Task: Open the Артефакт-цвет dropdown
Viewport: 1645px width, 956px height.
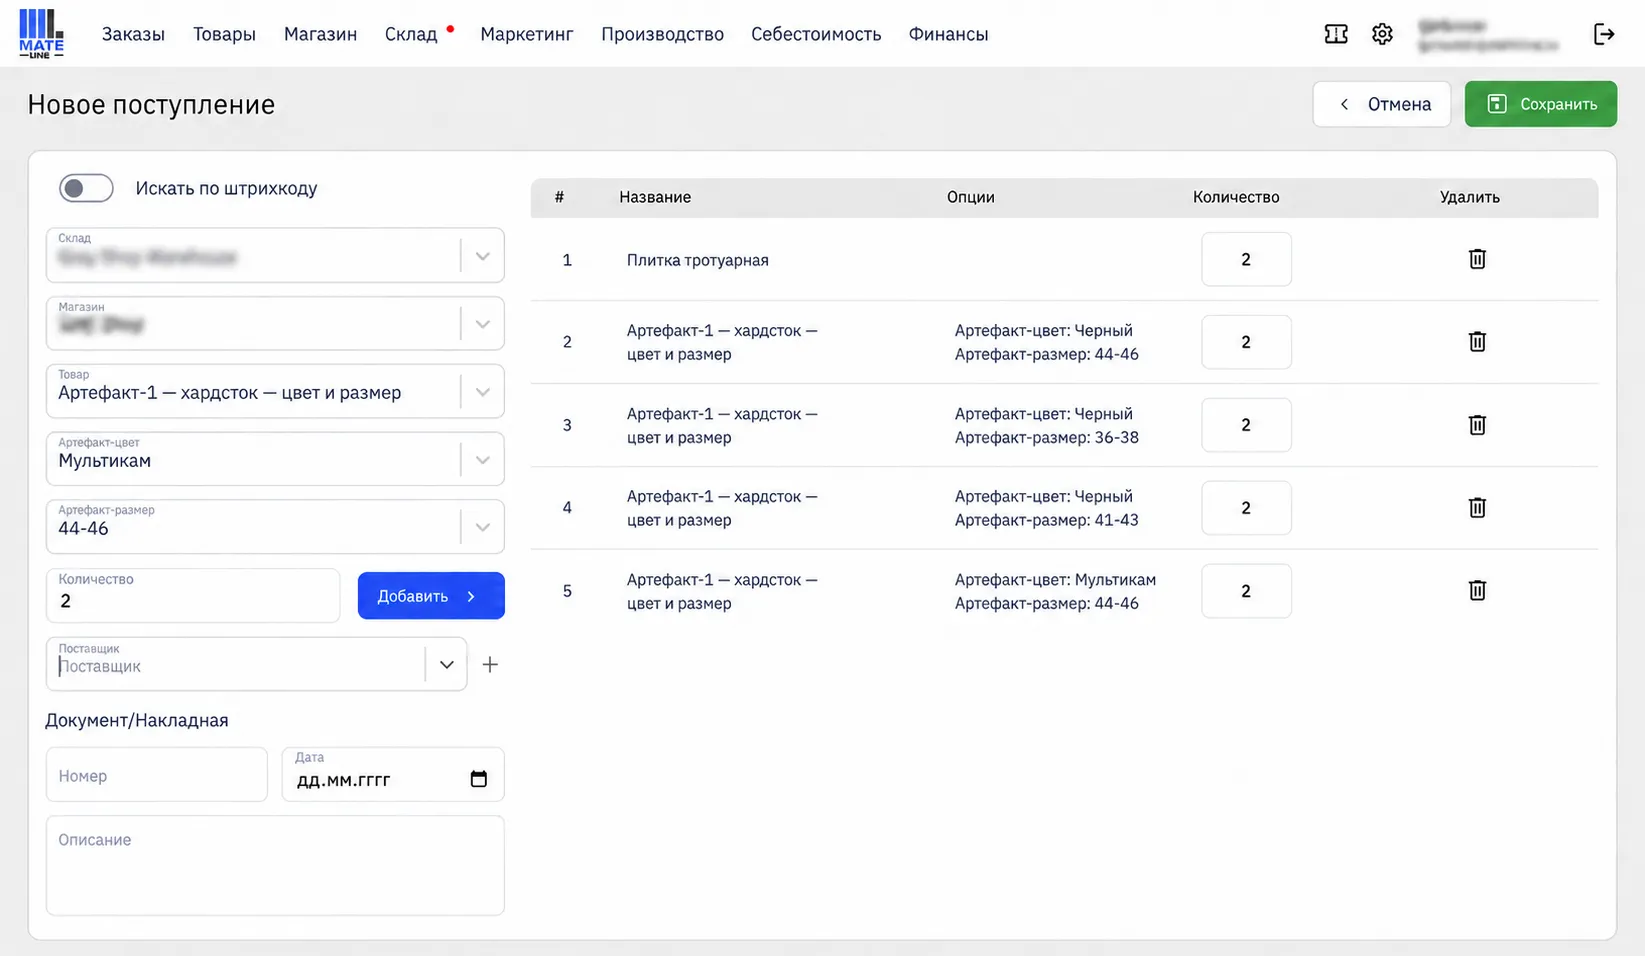Action: click(x=482, y=460)
